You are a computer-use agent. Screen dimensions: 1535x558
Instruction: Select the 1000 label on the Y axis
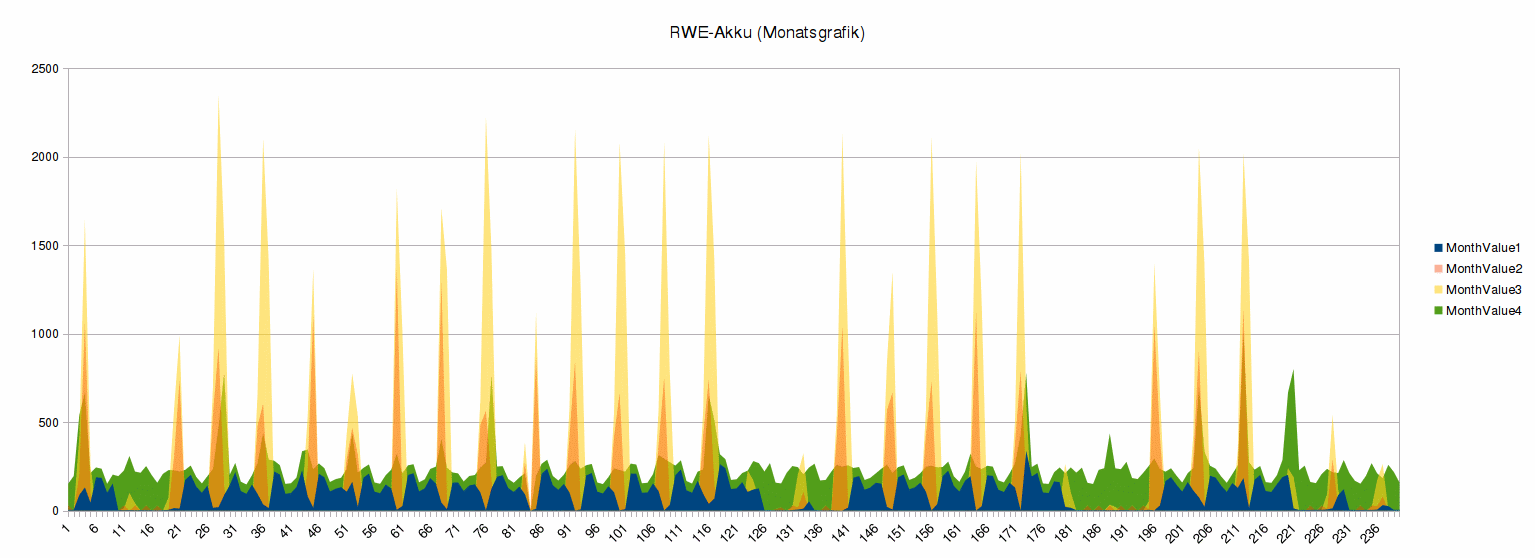point(45,334)
